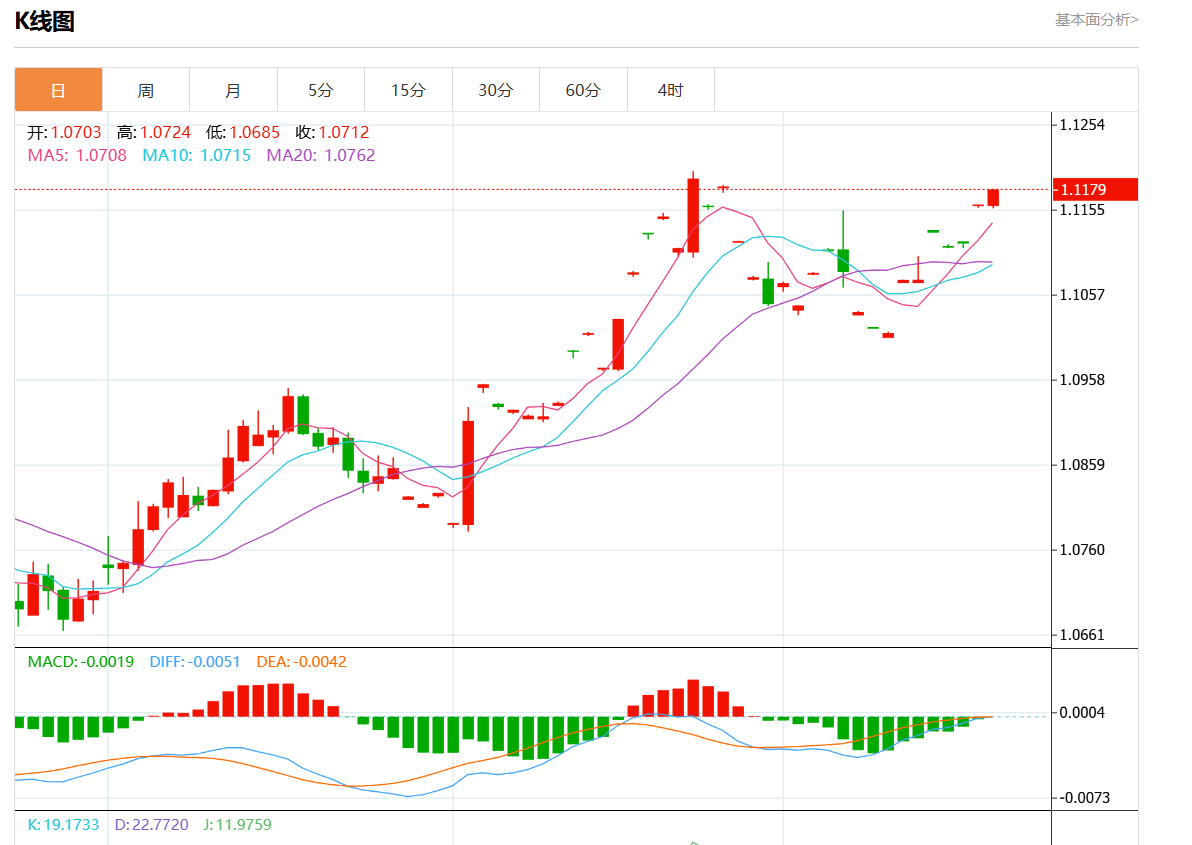Click the DIFF: -0.0051 value
Image resolution: width=1192 pixels, height=845 pixels.
(195, 662)
